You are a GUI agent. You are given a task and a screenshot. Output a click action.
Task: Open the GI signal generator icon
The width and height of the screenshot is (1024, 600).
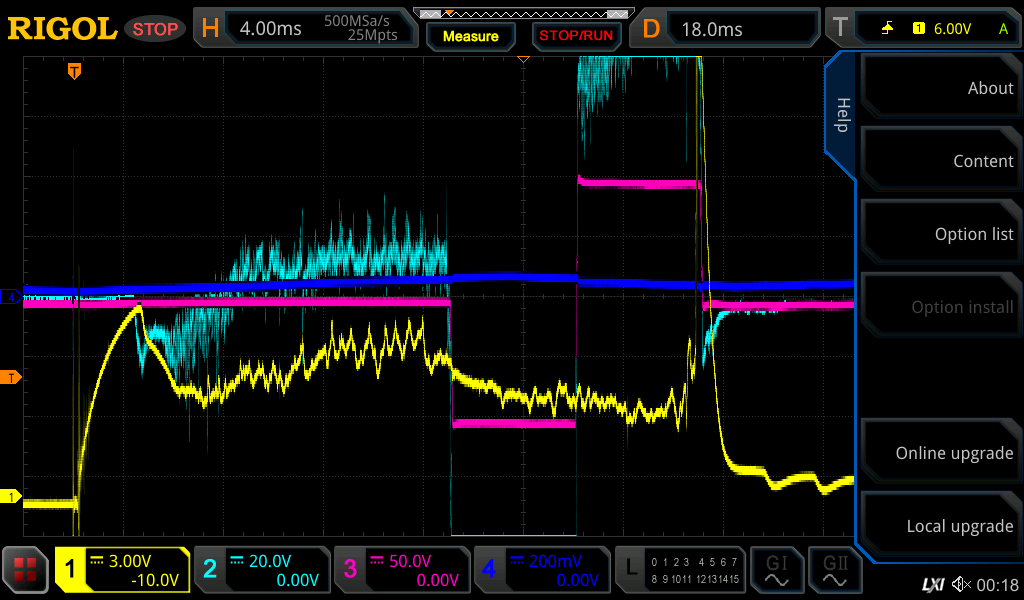(x=776, y=570)
